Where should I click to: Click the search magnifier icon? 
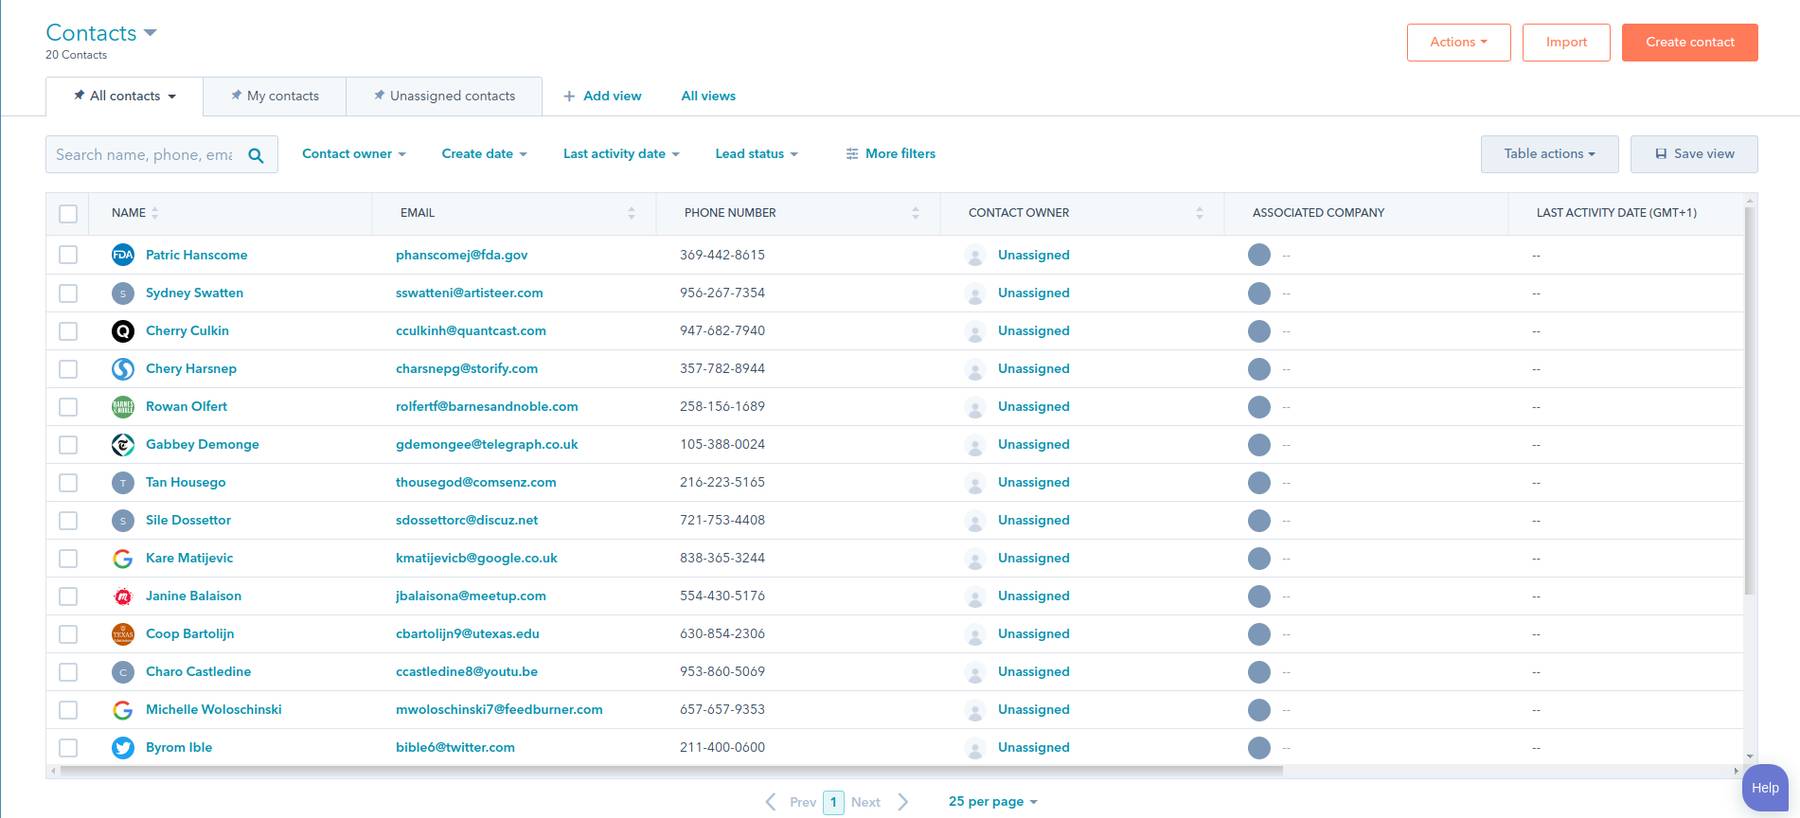click(x=256, y=155)
